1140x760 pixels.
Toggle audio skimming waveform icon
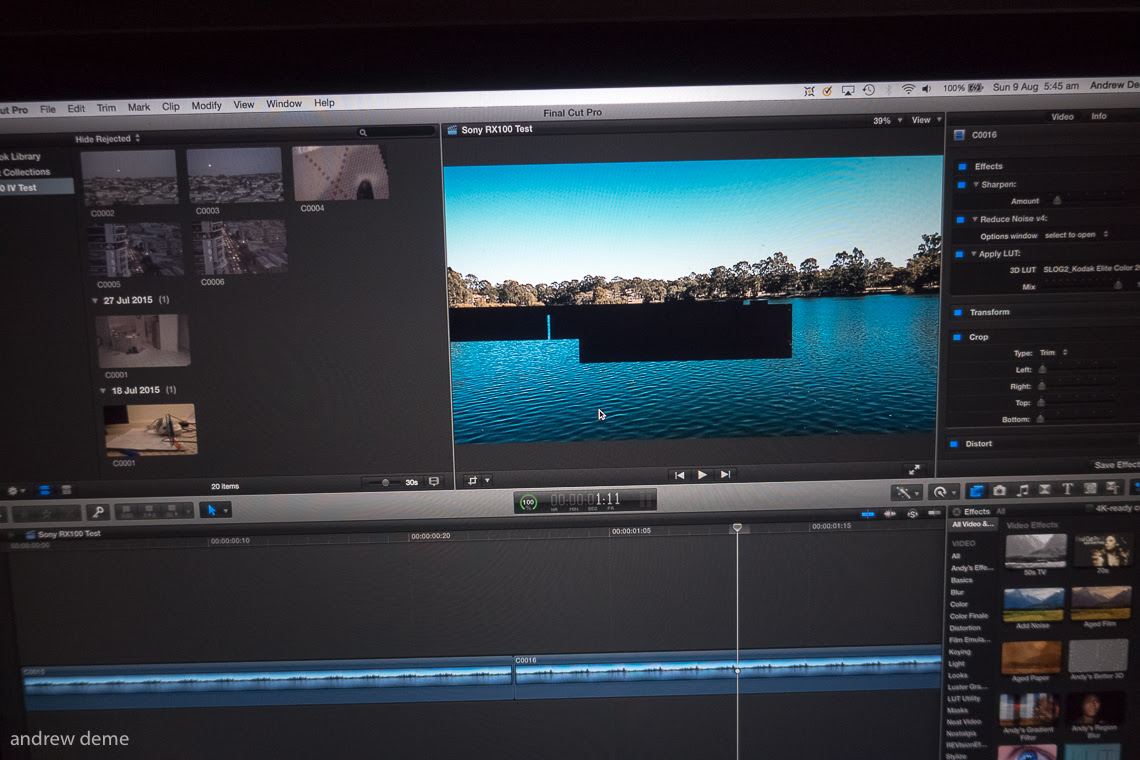click(890, 513)
